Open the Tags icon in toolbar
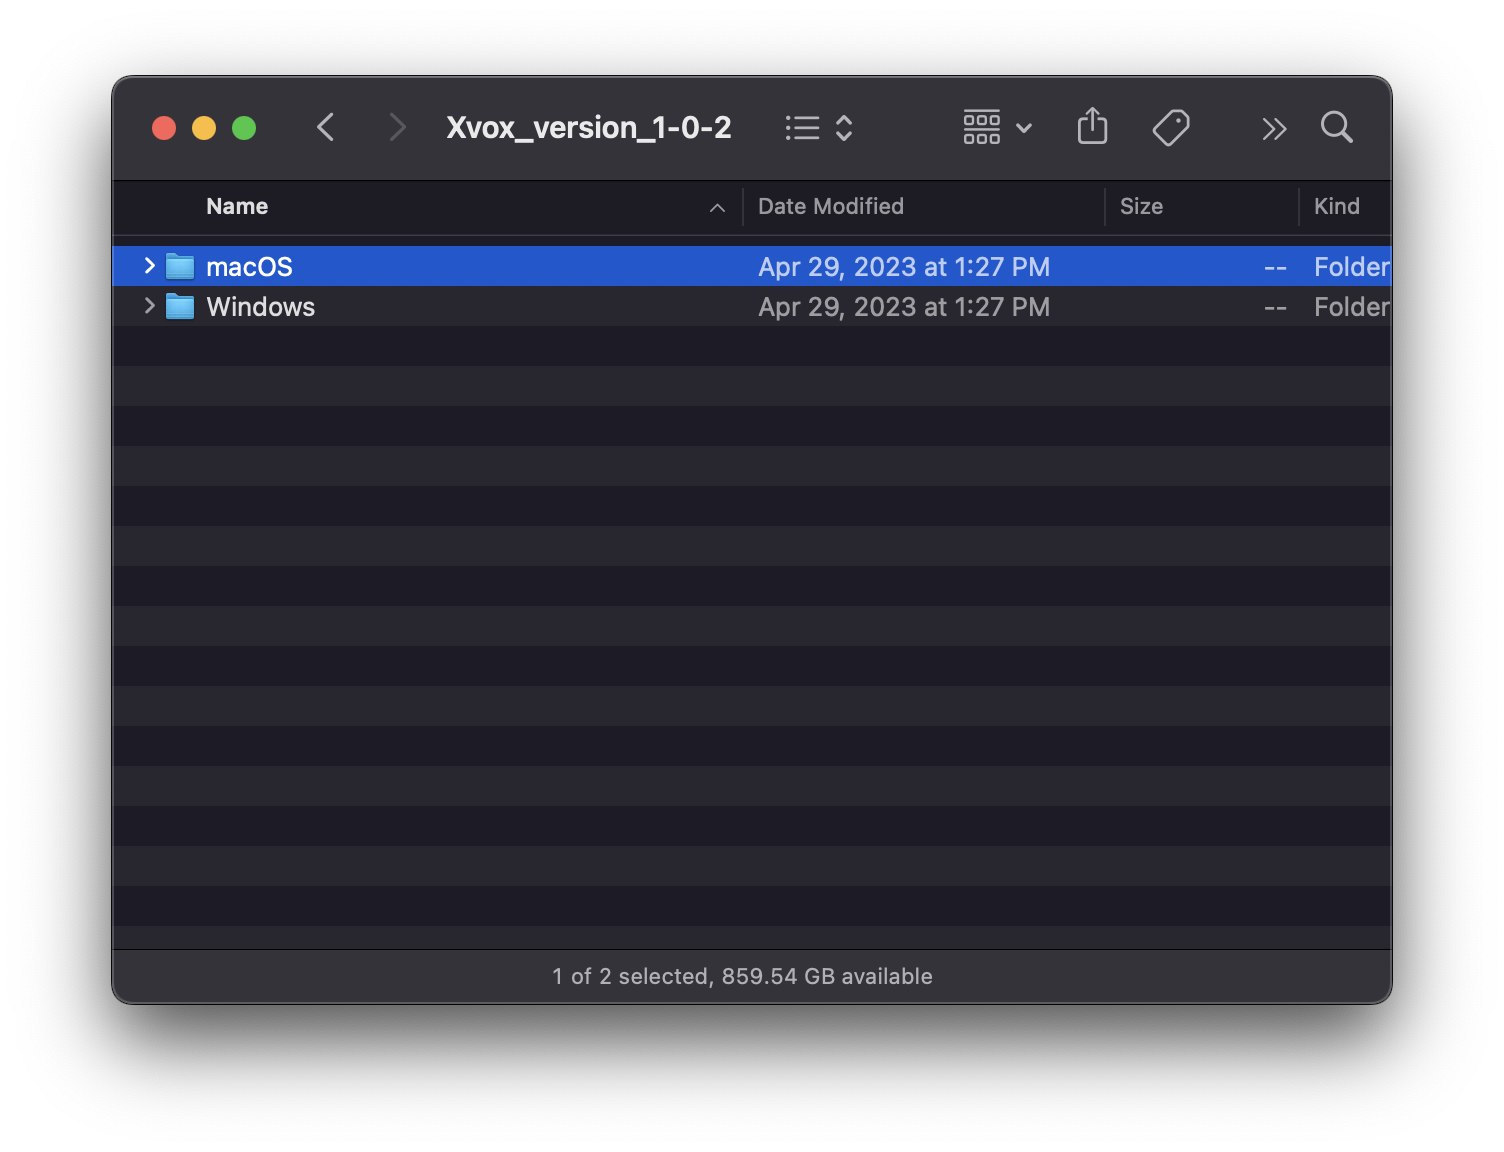Viewport: 1504px width, 1152px height. (1171, 128)
